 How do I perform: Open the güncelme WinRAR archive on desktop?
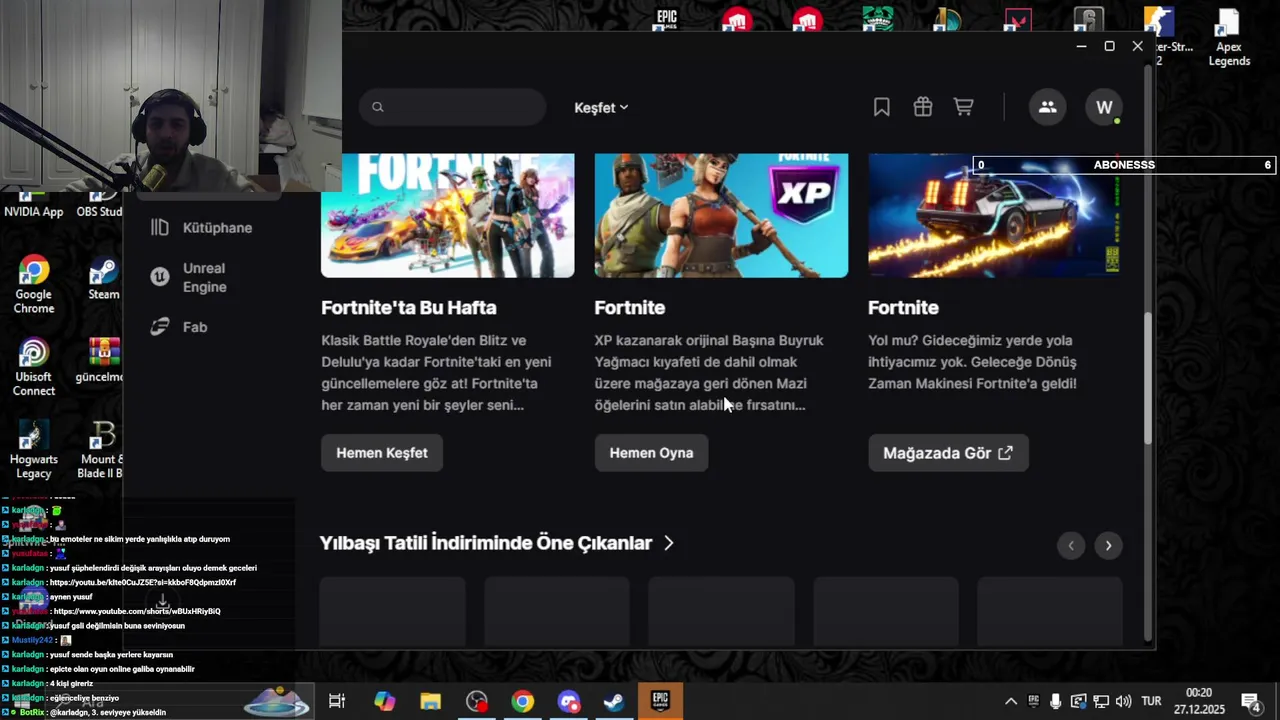pyautogui.click(x=102, y=360)
